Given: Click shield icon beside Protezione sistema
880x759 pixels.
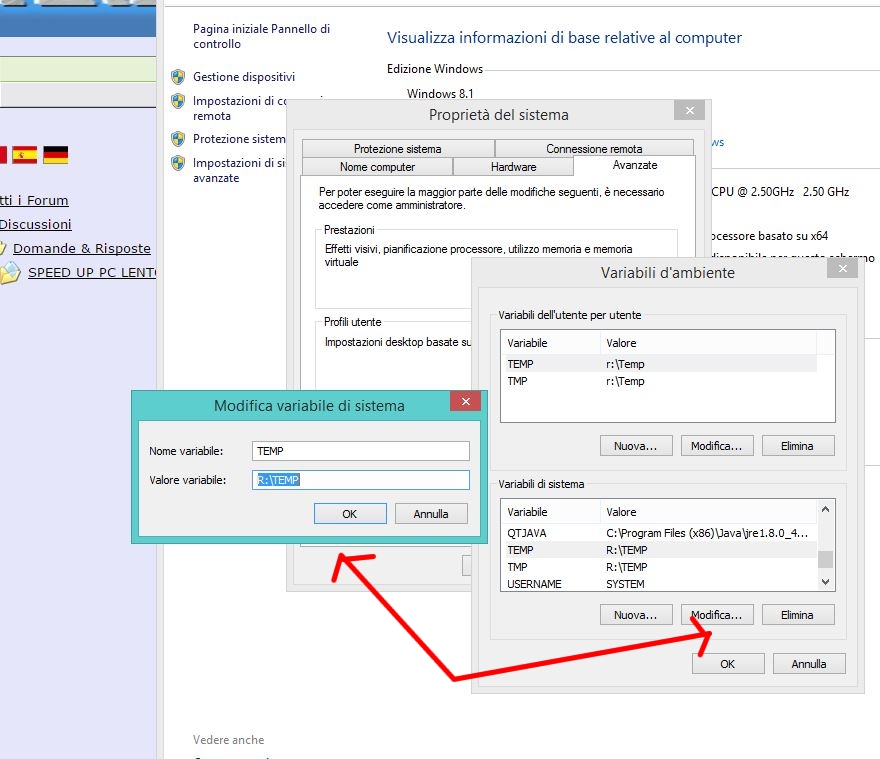Looking at the screenshot, I should [x=178, y=139].
